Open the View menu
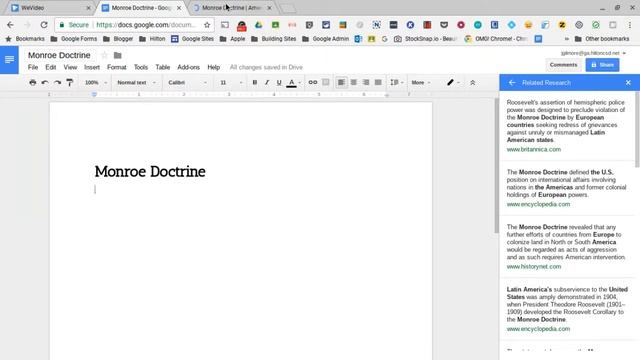 pyautogui.click(x=70, y=67)
